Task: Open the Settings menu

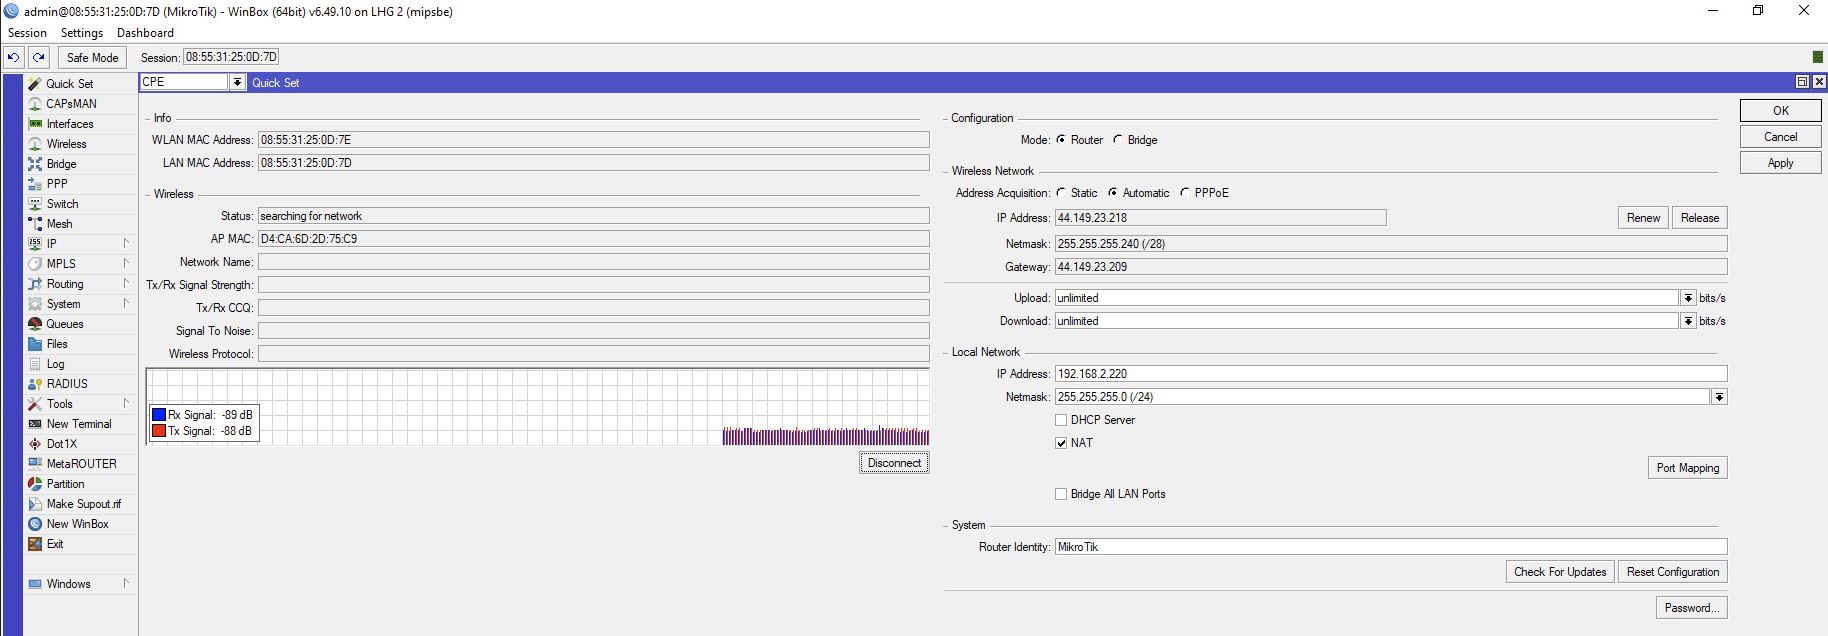Action: (82, 33)
